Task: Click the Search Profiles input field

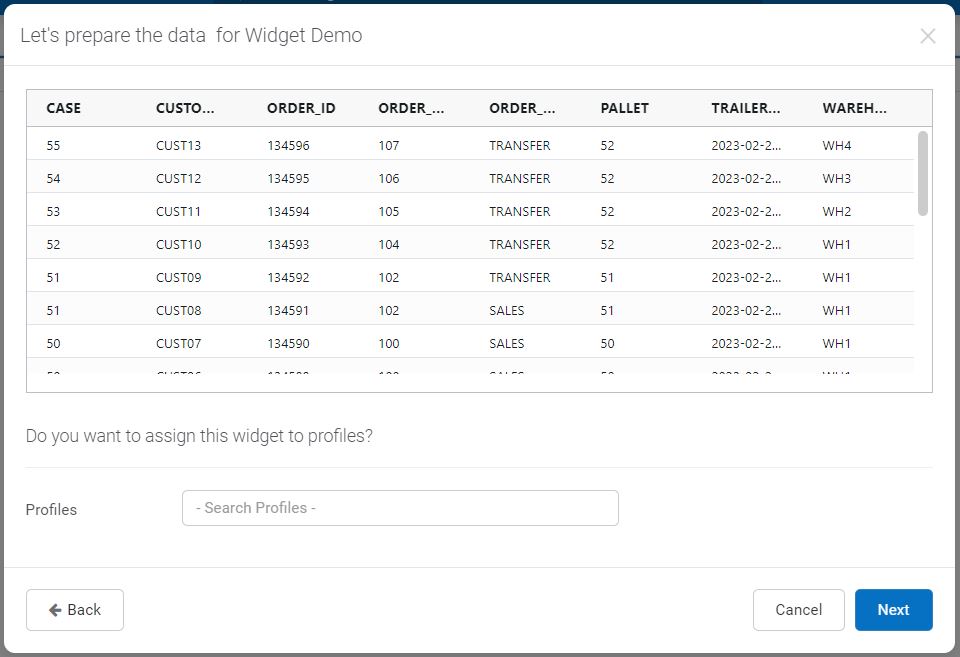Action: click(399, 508)
